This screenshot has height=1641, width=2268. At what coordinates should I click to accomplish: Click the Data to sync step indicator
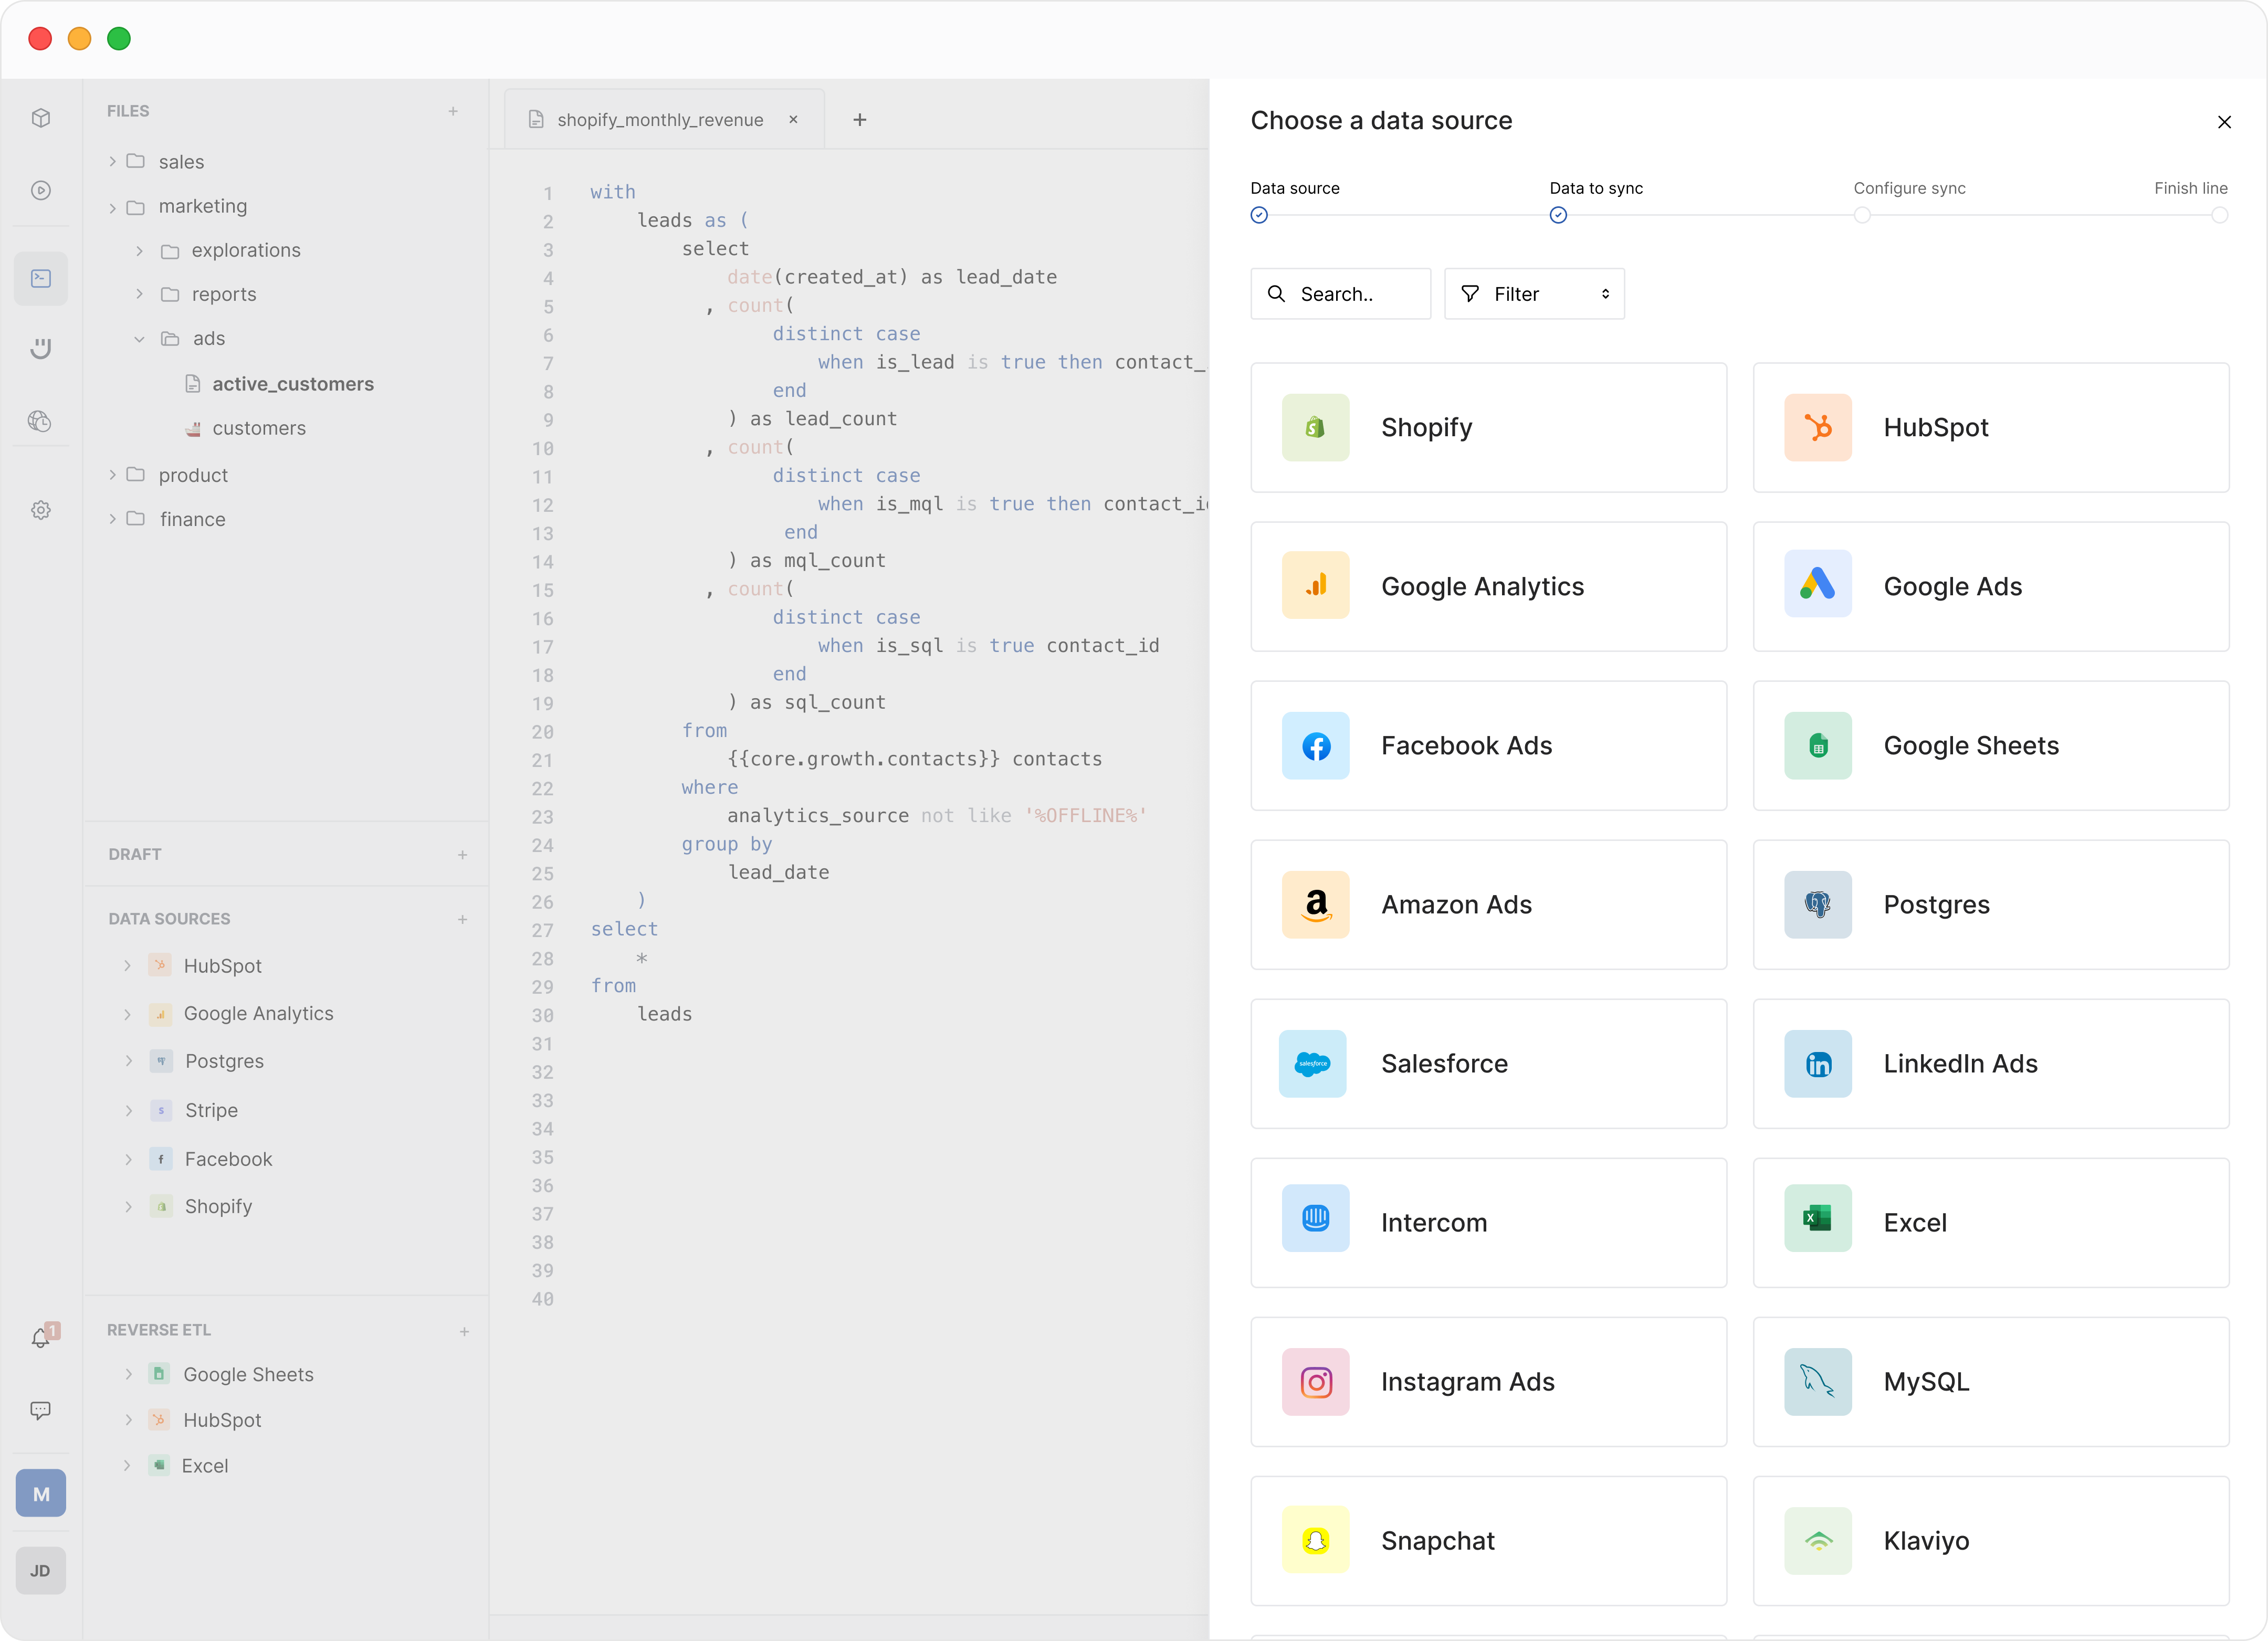pos(1558,215)
